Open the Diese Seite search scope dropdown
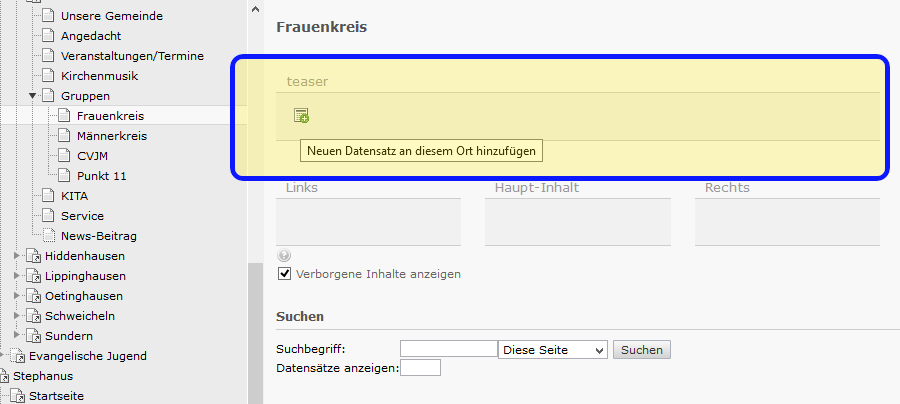 click(553, 350)
